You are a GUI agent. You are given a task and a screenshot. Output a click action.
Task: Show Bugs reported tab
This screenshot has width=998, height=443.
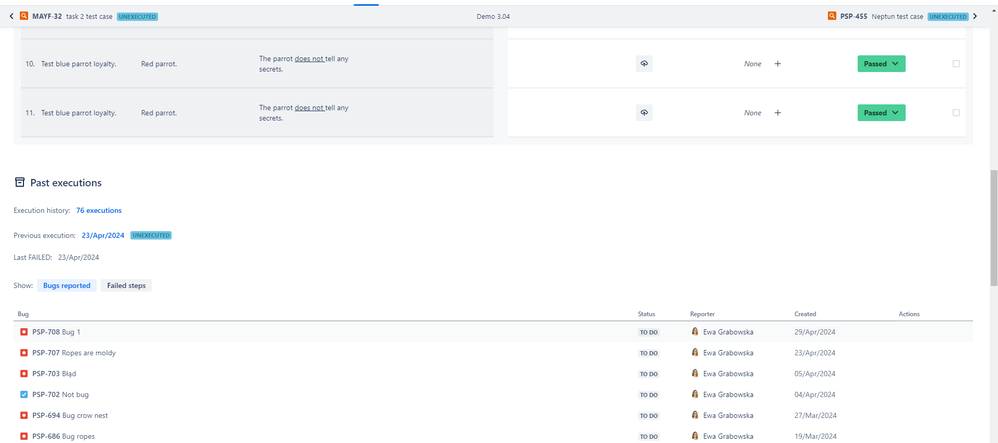tap(67, 286)
